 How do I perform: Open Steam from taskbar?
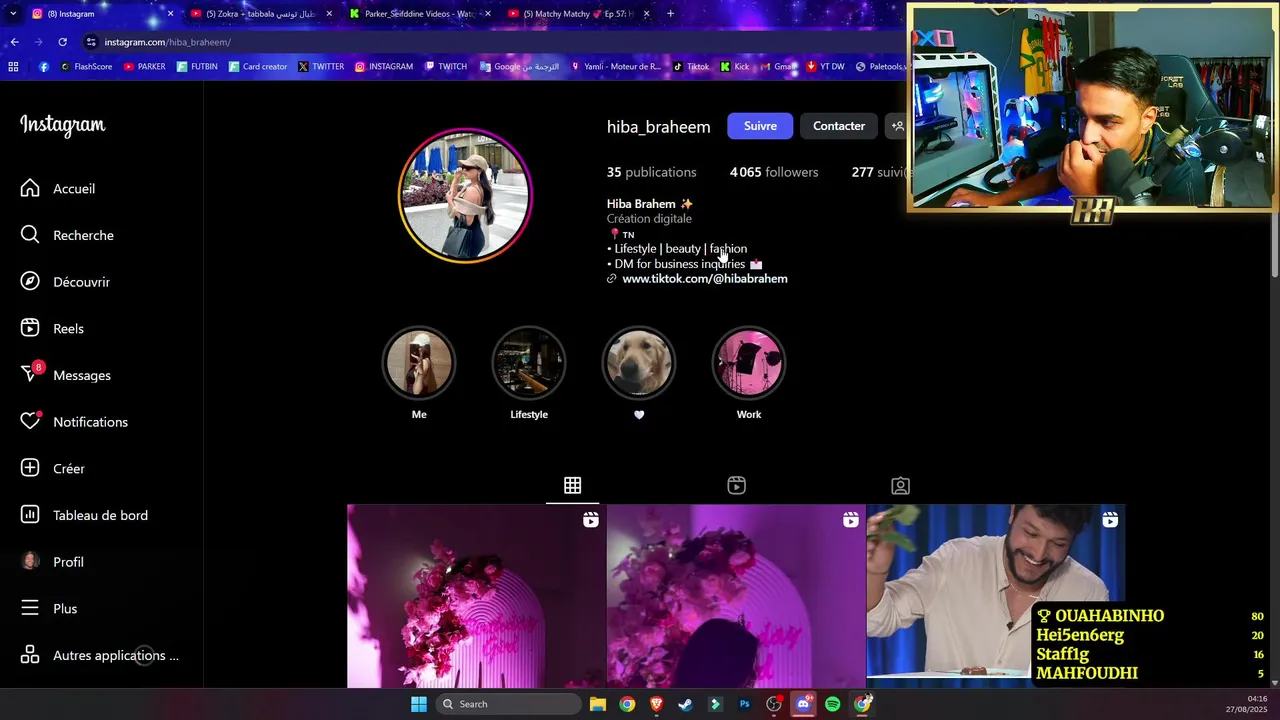coord(685,704)
